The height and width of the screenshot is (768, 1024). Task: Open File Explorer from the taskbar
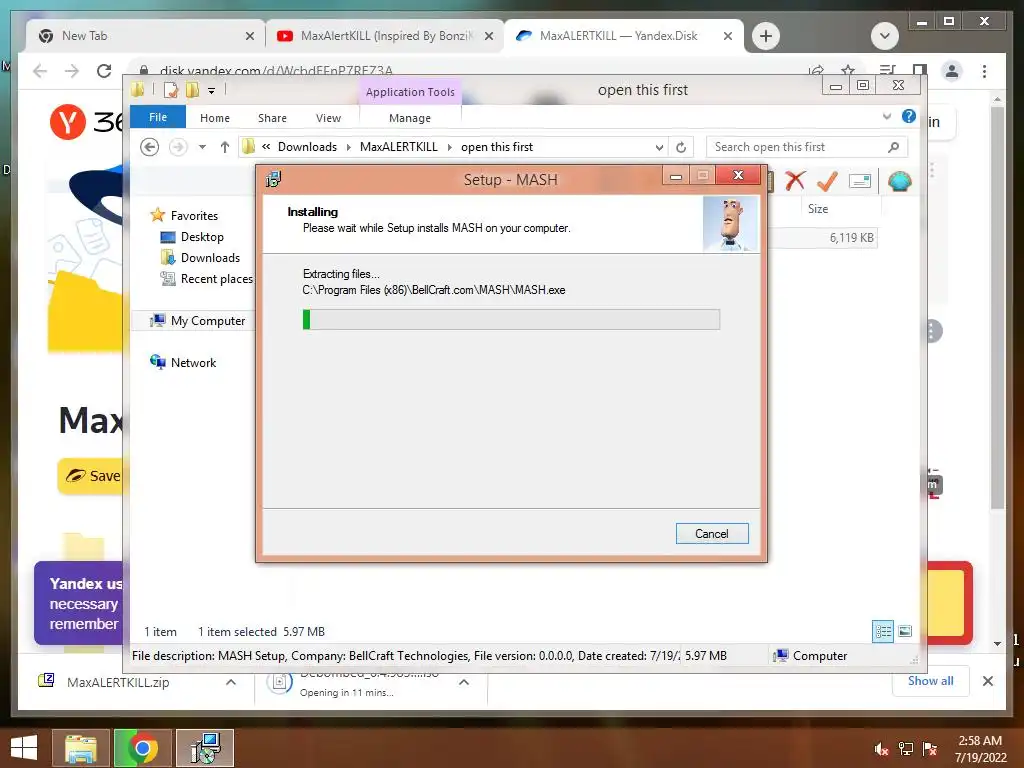tap(81, 748)
